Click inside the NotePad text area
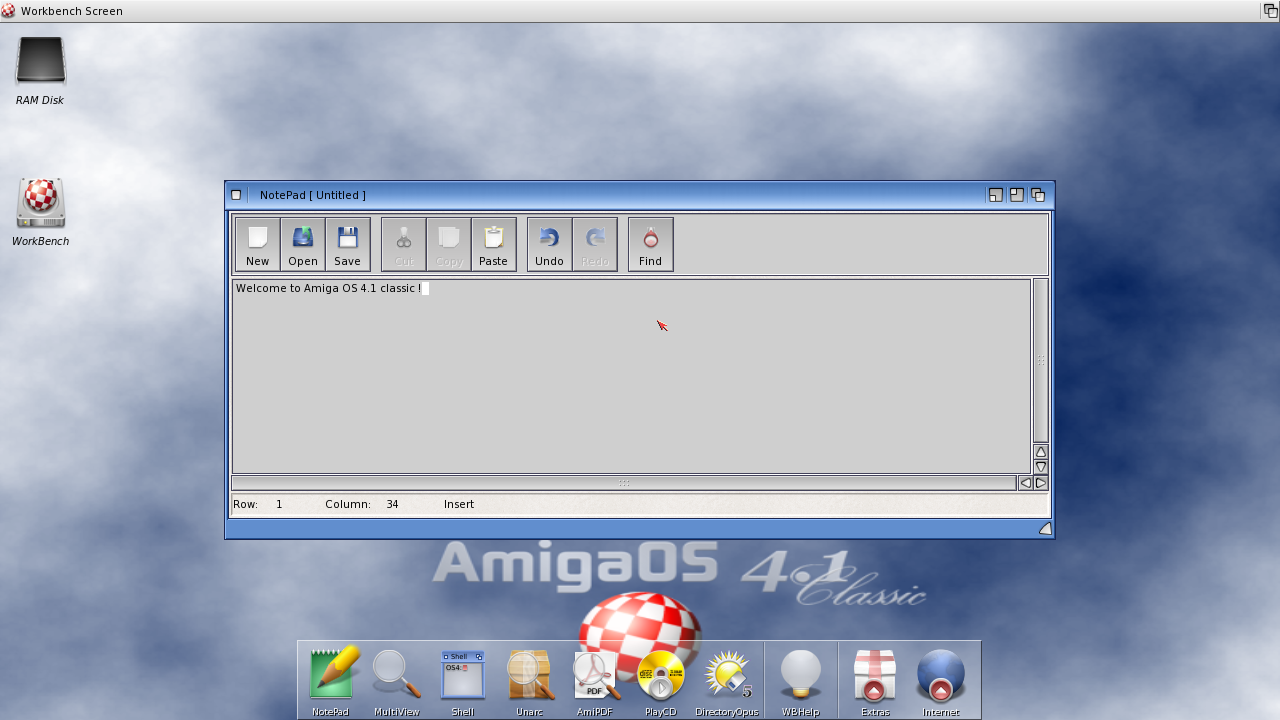 point(631,376)
